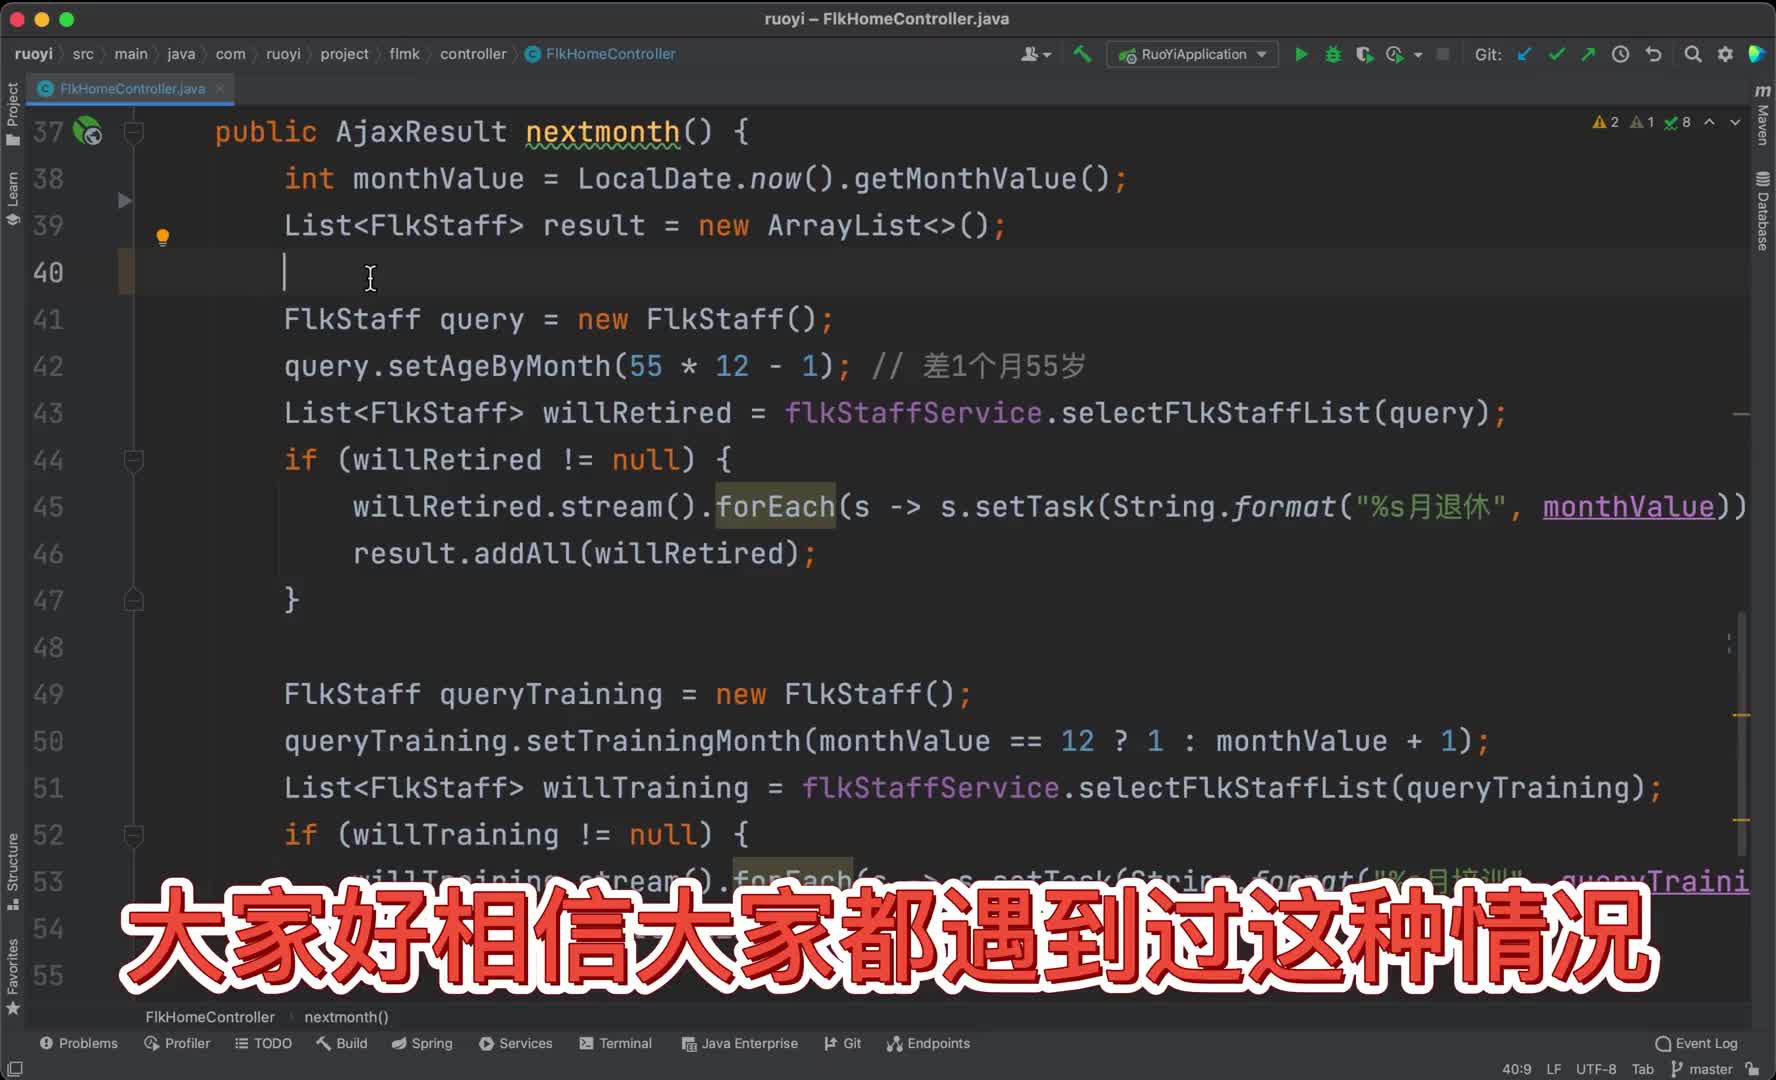Run RuoYiApplication with the green play icon
This screenshot has width=1776, height=1080.
tap(1301, 54)
